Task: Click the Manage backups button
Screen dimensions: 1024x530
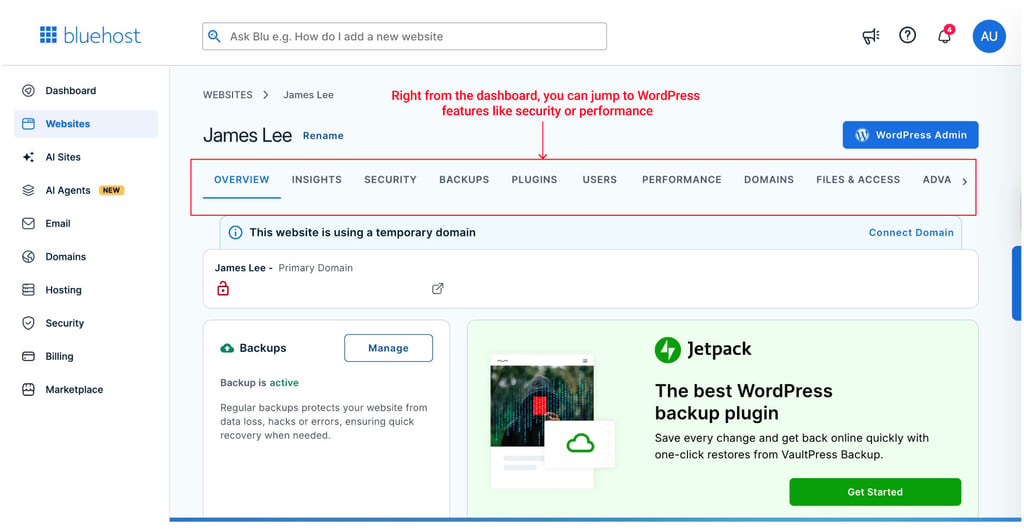Action: (389, 348)
